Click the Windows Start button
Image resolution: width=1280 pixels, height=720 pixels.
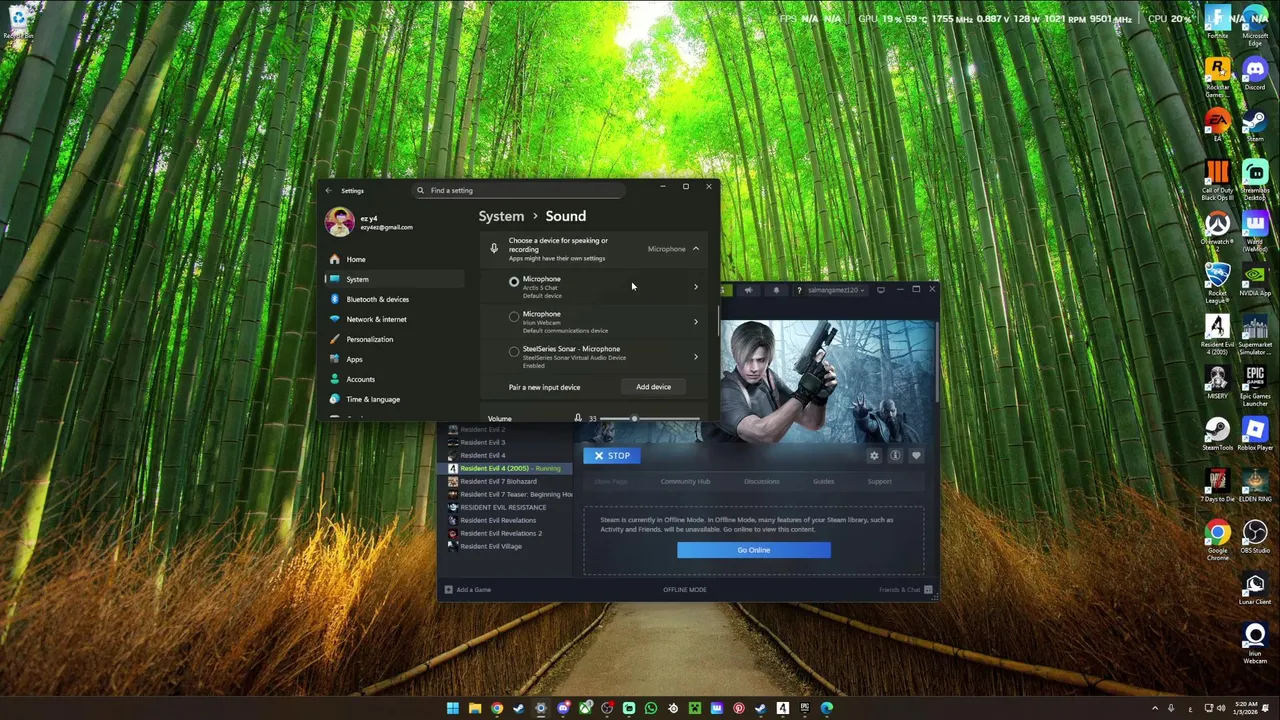(x=453, y=709)
